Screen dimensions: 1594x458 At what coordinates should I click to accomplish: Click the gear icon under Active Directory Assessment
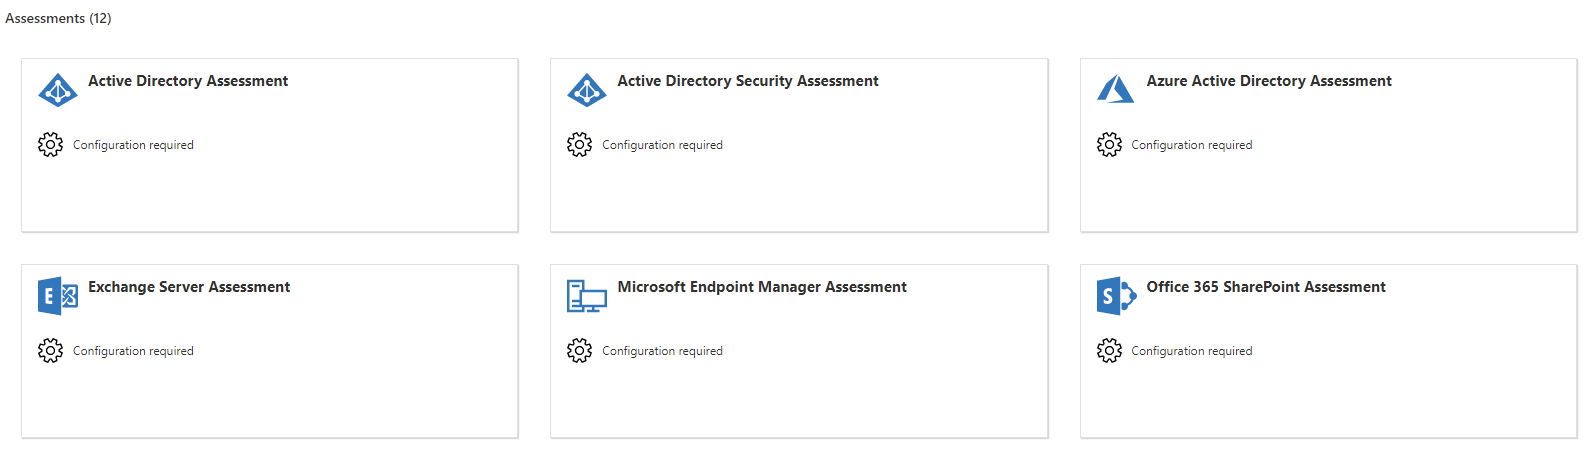pos(50,145)
